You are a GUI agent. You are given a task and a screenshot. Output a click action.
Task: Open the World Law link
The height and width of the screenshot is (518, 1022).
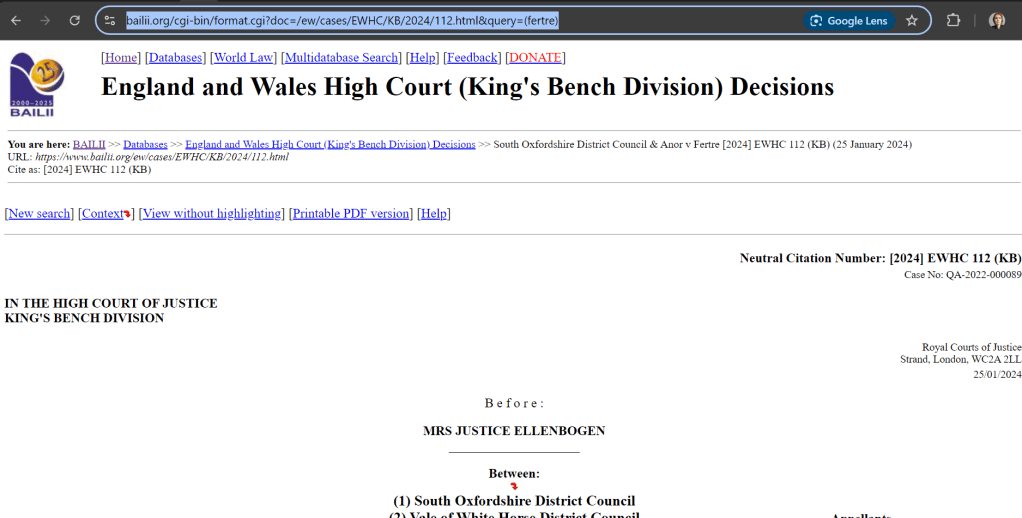coord(243,58)
